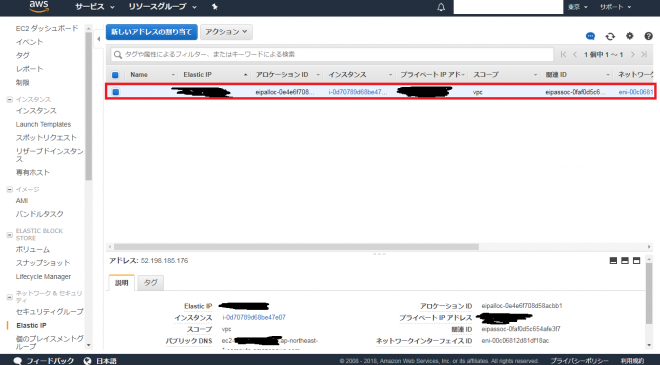
Task: Click the tag filter search field
Action: coord(332,54)
